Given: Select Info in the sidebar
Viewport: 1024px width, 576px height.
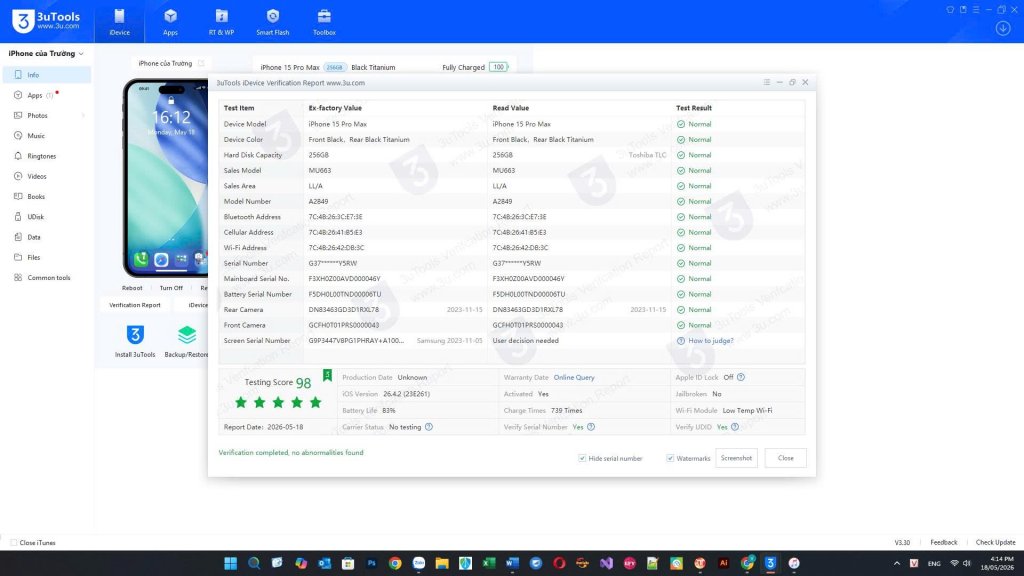Looking at the screenshot, I should click(47, 75).
